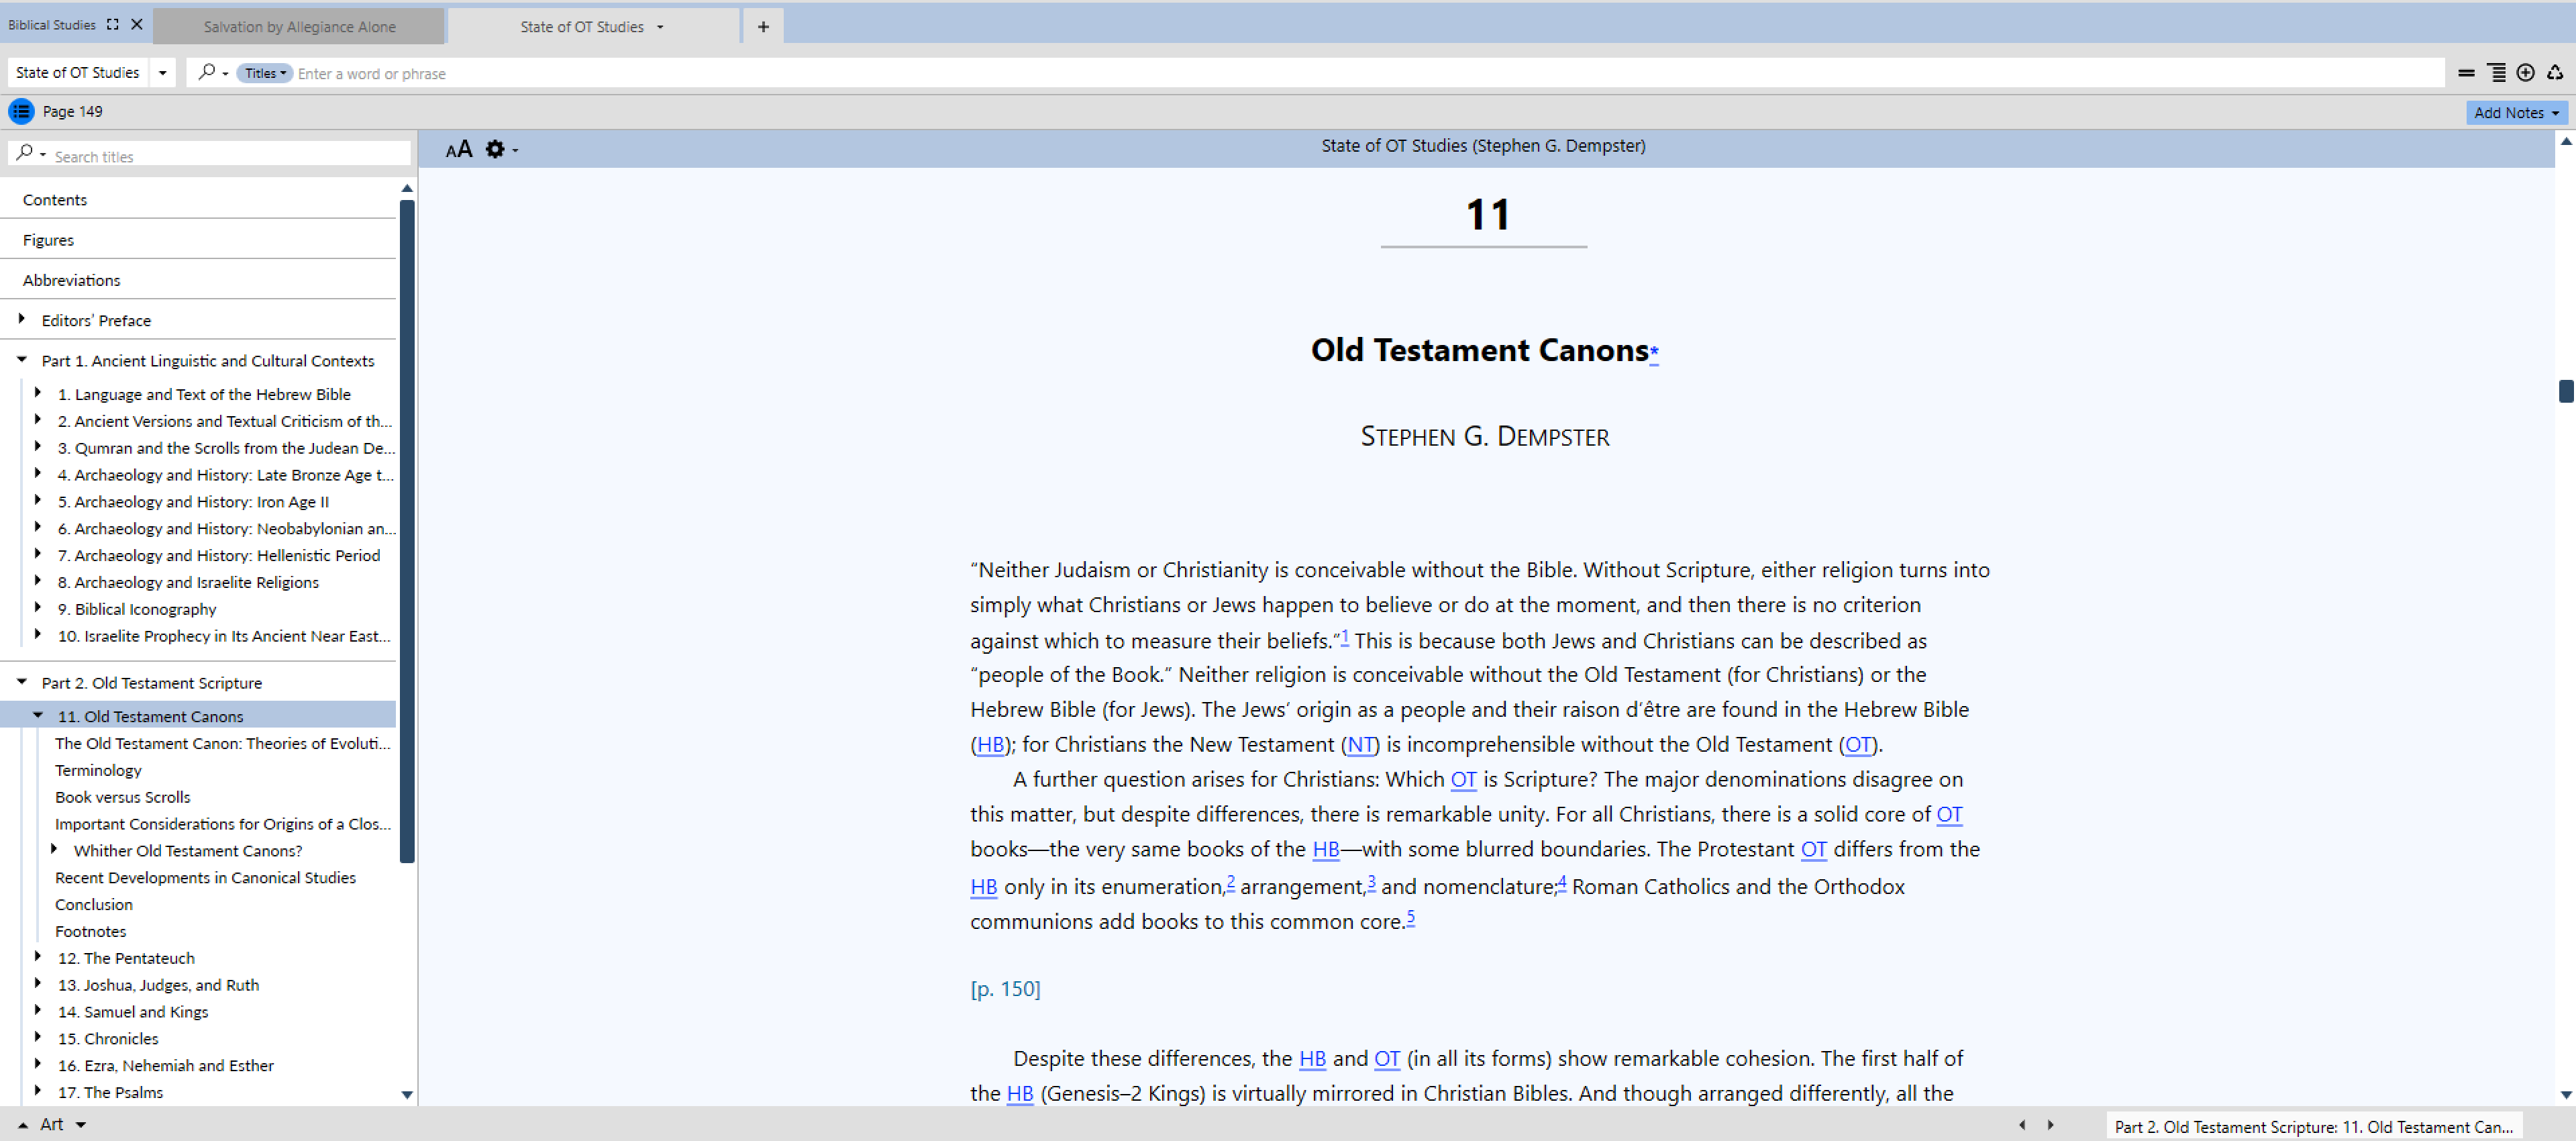Open the display settings gear menu
This screenshot has width=2576, height=1141.
tap(496, 149)
